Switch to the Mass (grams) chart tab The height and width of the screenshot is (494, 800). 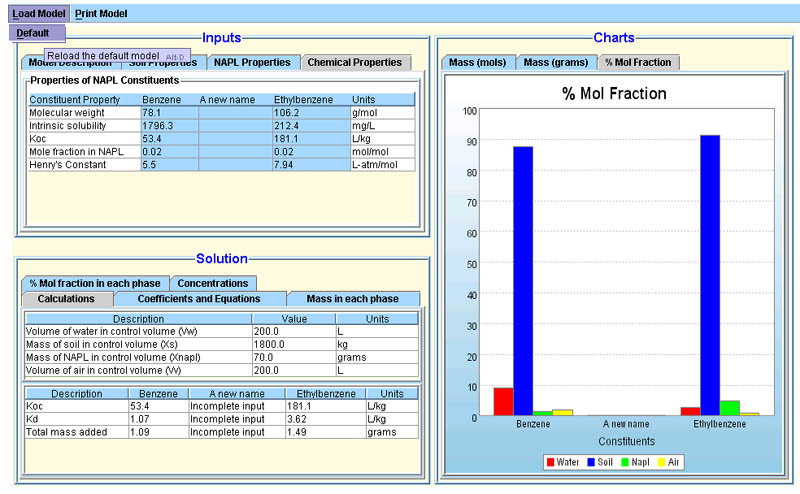pos(555,62)
